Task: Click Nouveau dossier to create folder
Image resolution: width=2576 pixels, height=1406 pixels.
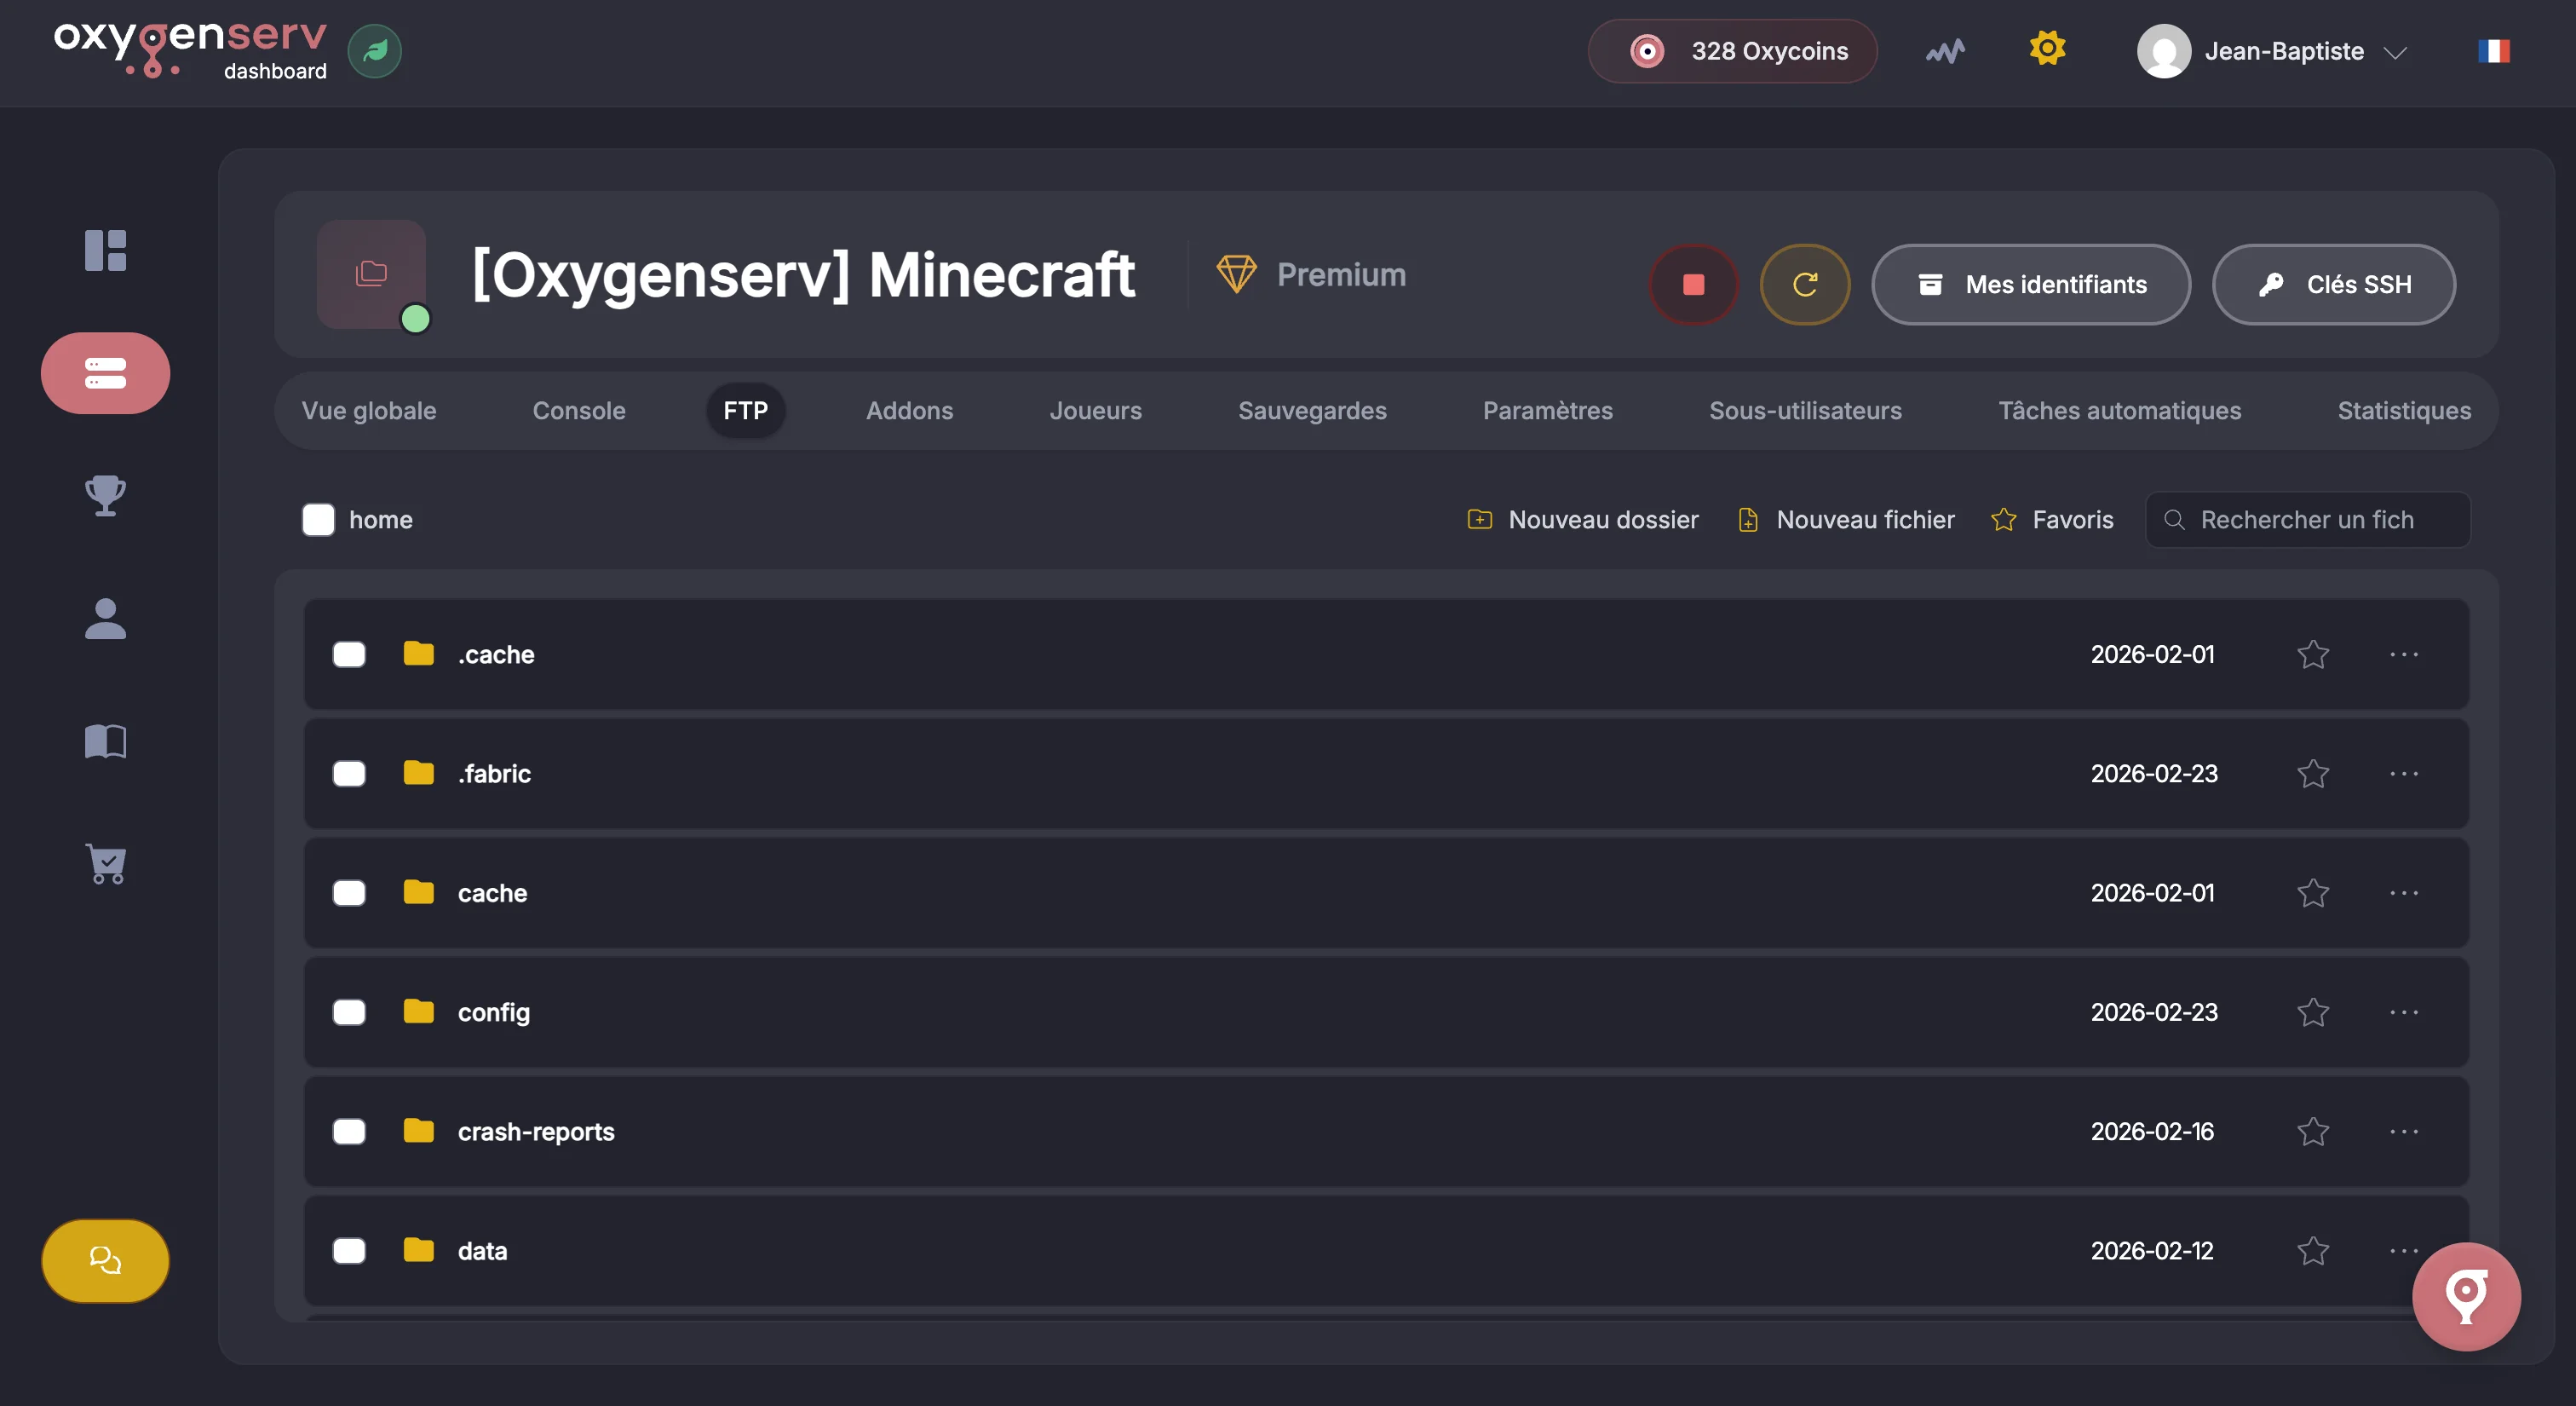Action: [1583, 520]
